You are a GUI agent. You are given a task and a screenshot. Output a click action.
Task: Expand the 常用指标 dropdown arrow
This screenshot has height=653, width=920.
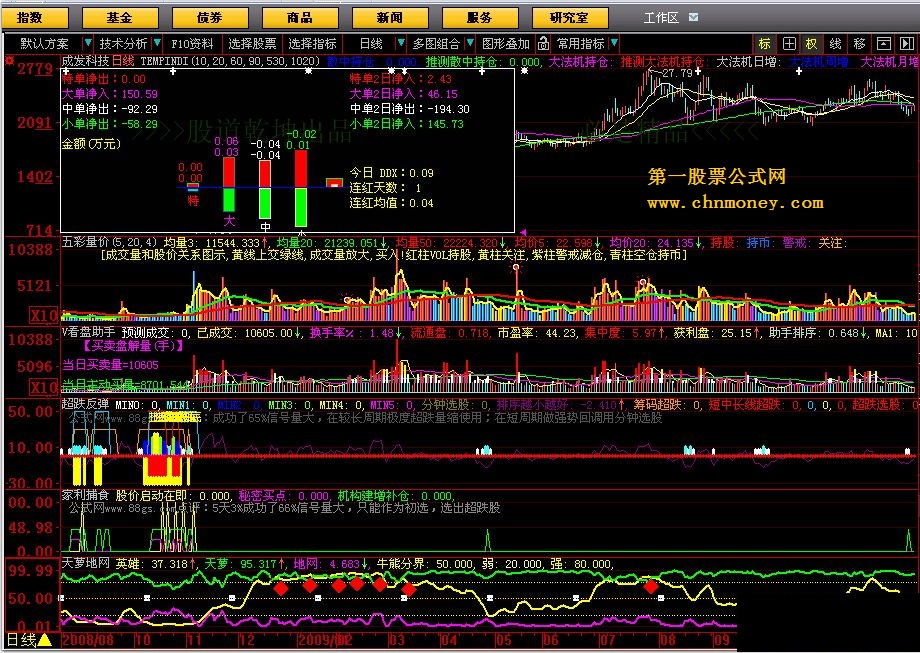(x=614, y=43)
